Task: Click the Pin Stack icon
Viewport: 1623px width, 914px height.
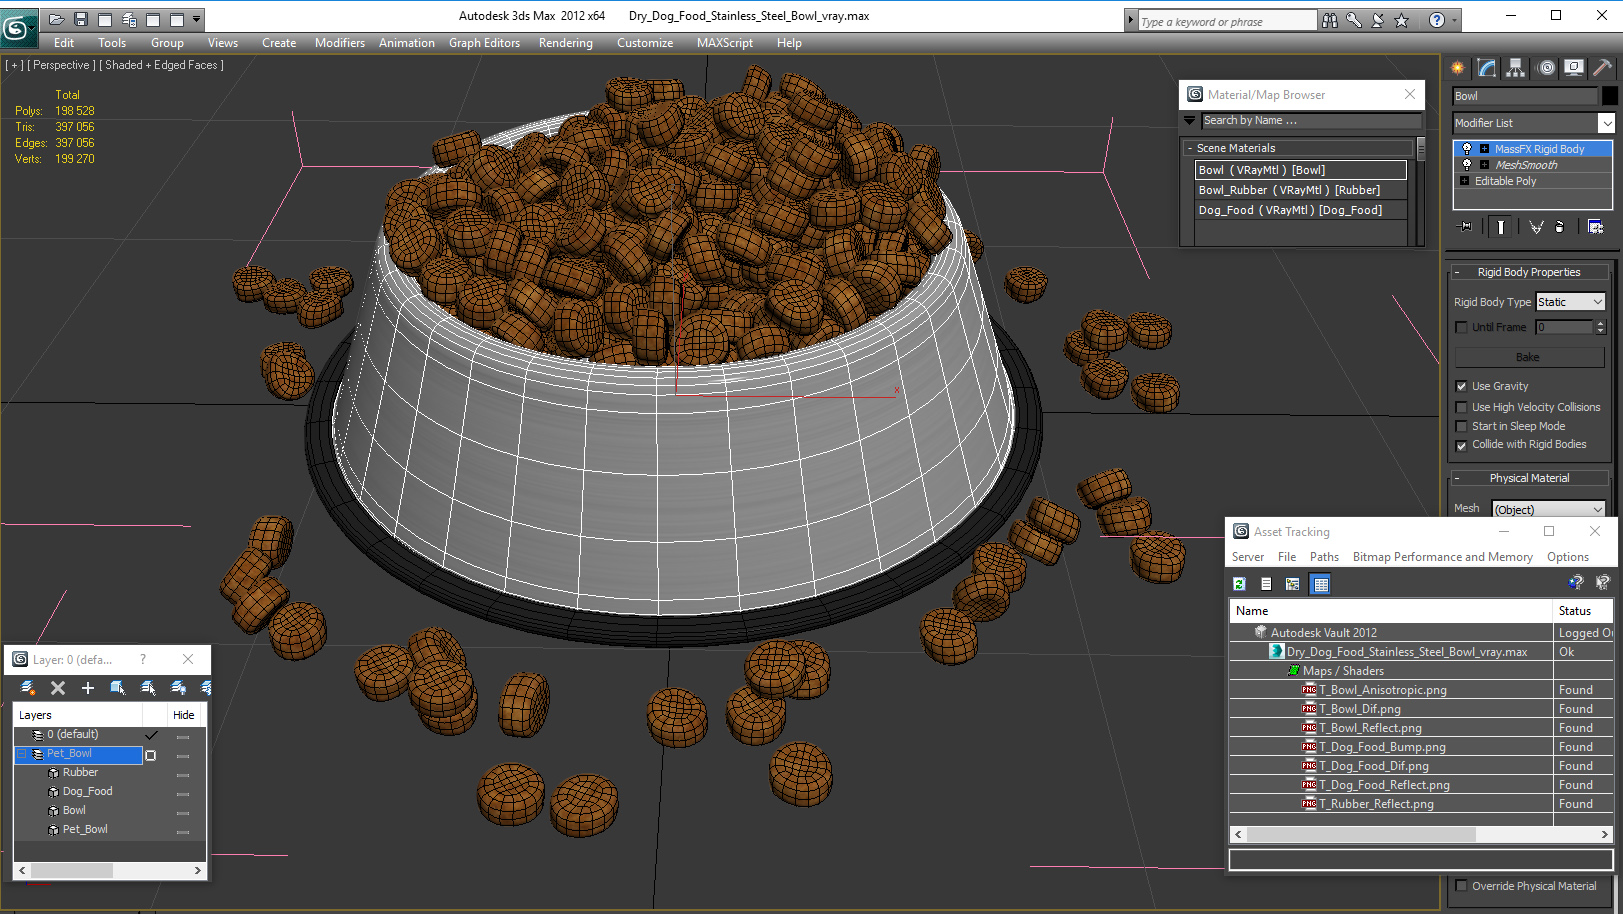Action: pos(1466,227)
